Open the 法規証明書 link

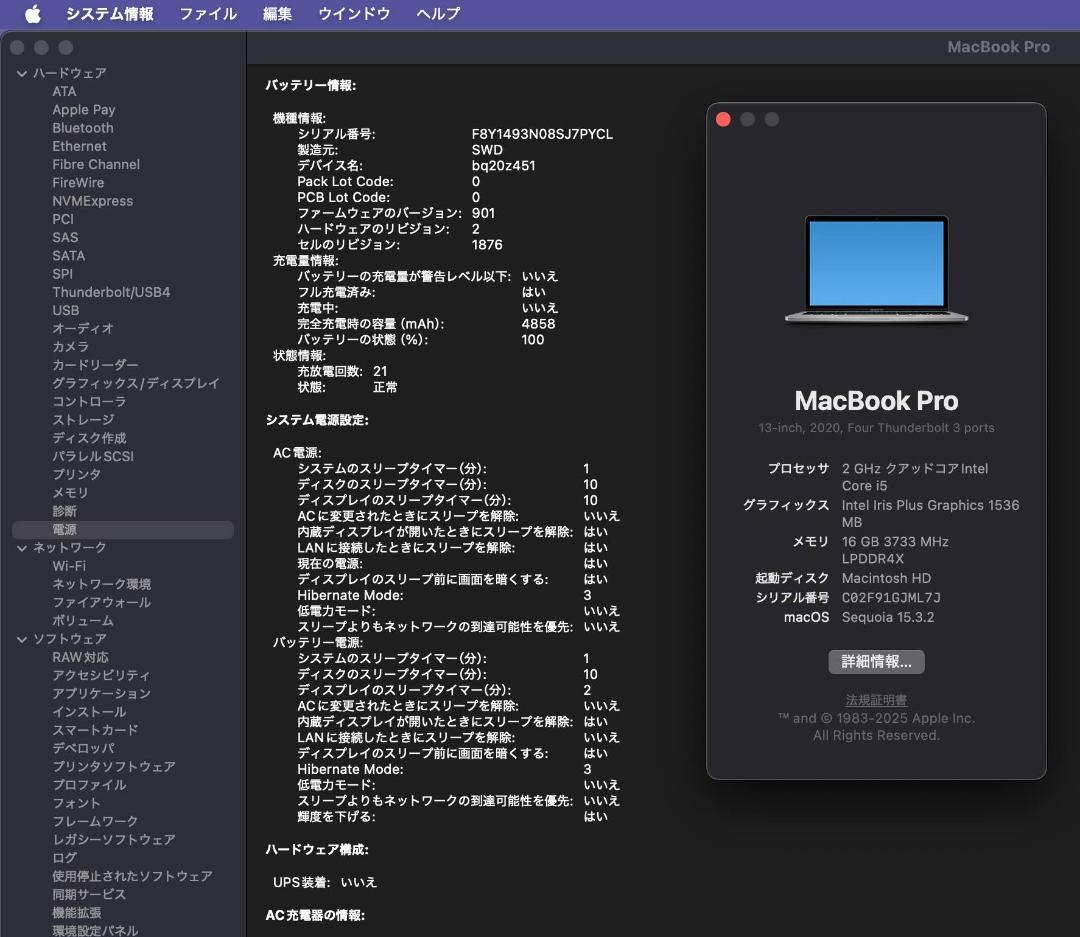(877, 700)
